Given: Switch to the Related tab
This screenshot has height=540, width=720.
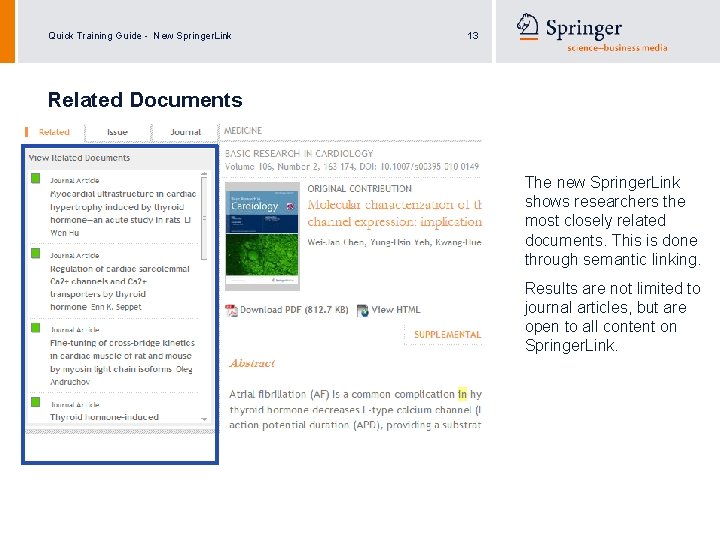Looking at the screenshot, I should pyautogui.click(x=54, y=132).
